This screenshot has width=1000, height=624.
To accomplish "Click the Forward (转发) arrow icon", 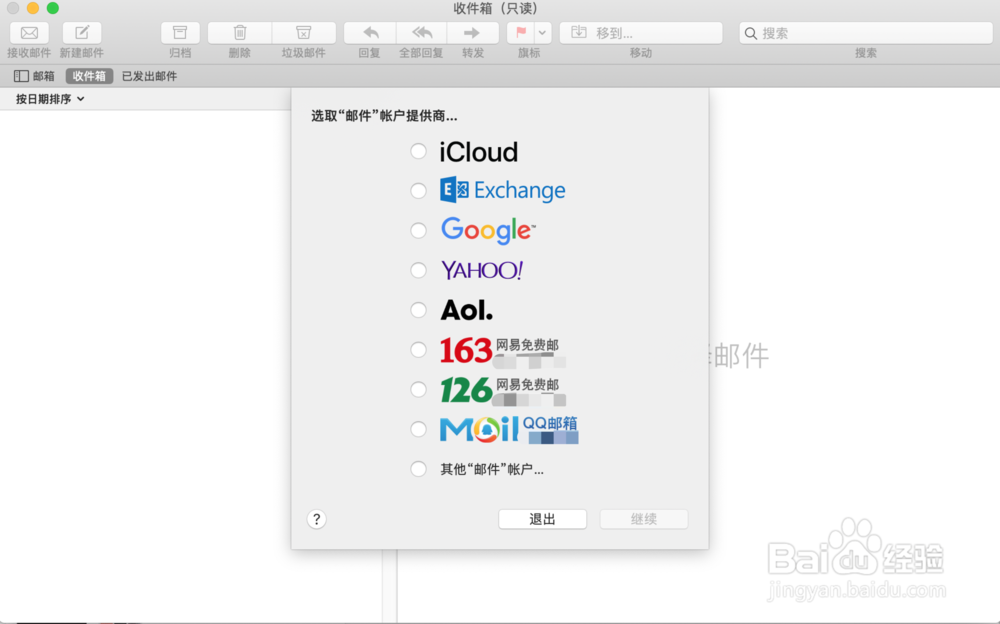I will click(x=472, y=33).
